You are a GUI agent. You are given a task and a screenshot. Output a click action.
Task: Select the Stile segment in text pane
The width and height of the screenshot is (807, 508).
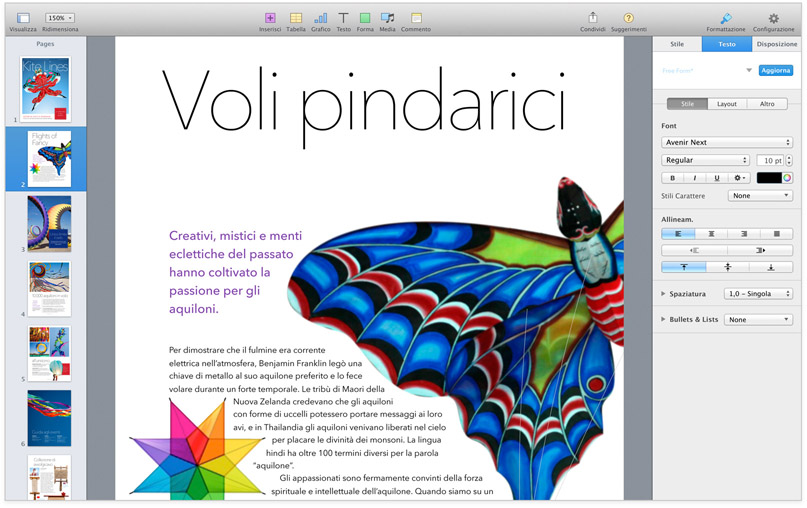pyautogui.click(x=687, y=104)
